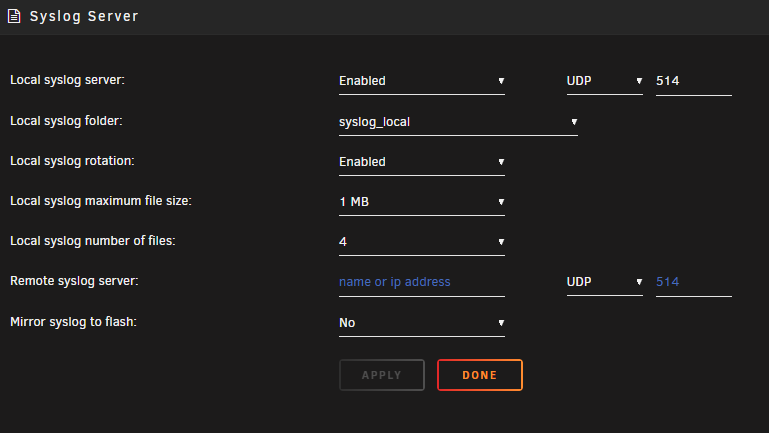
Task: Click the DONE button
Action: (x=480, y=375)
